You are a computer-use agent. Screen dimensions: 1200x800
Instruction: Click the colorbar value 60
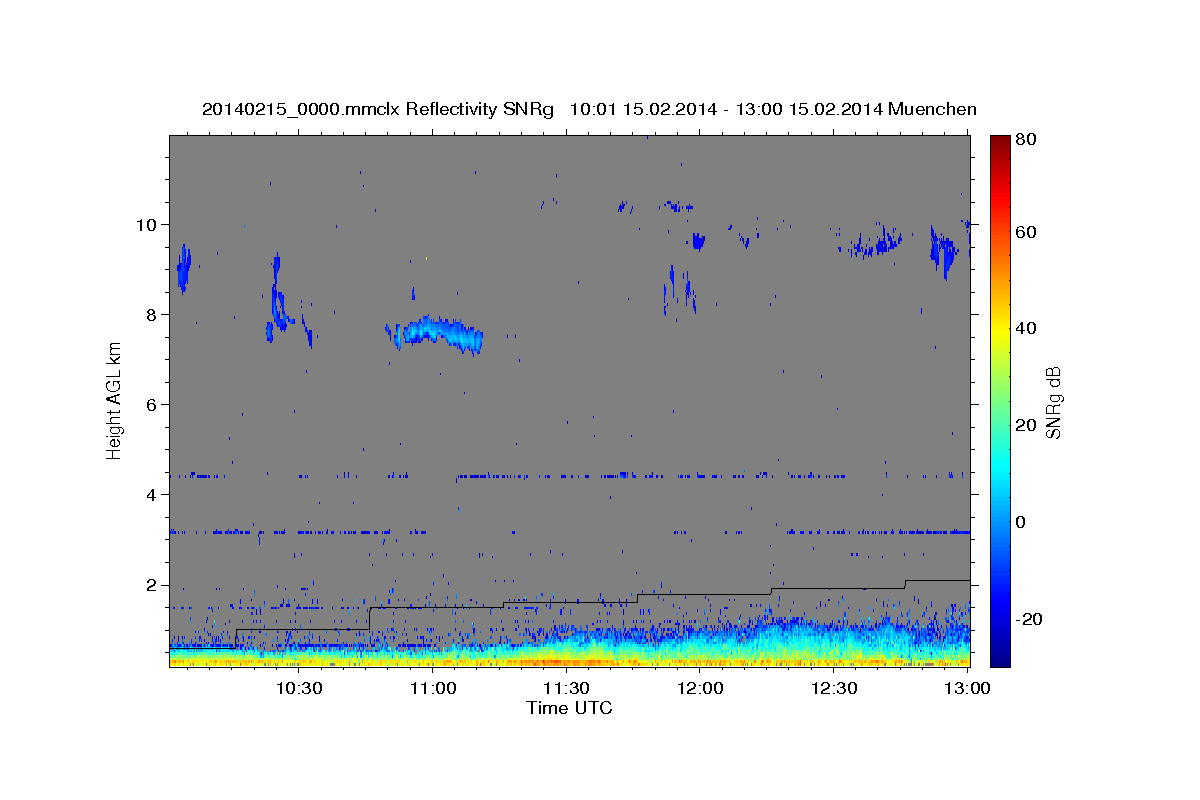(x=1027, y=232)
